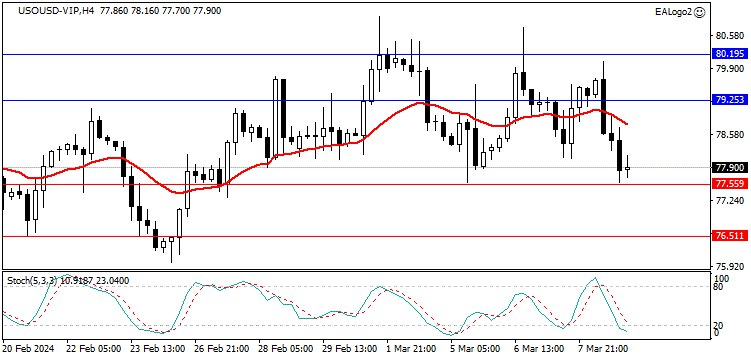
Task: Click the EALogo2 smiley face icon
Action: pyautogui.click(x=700, y=12)
